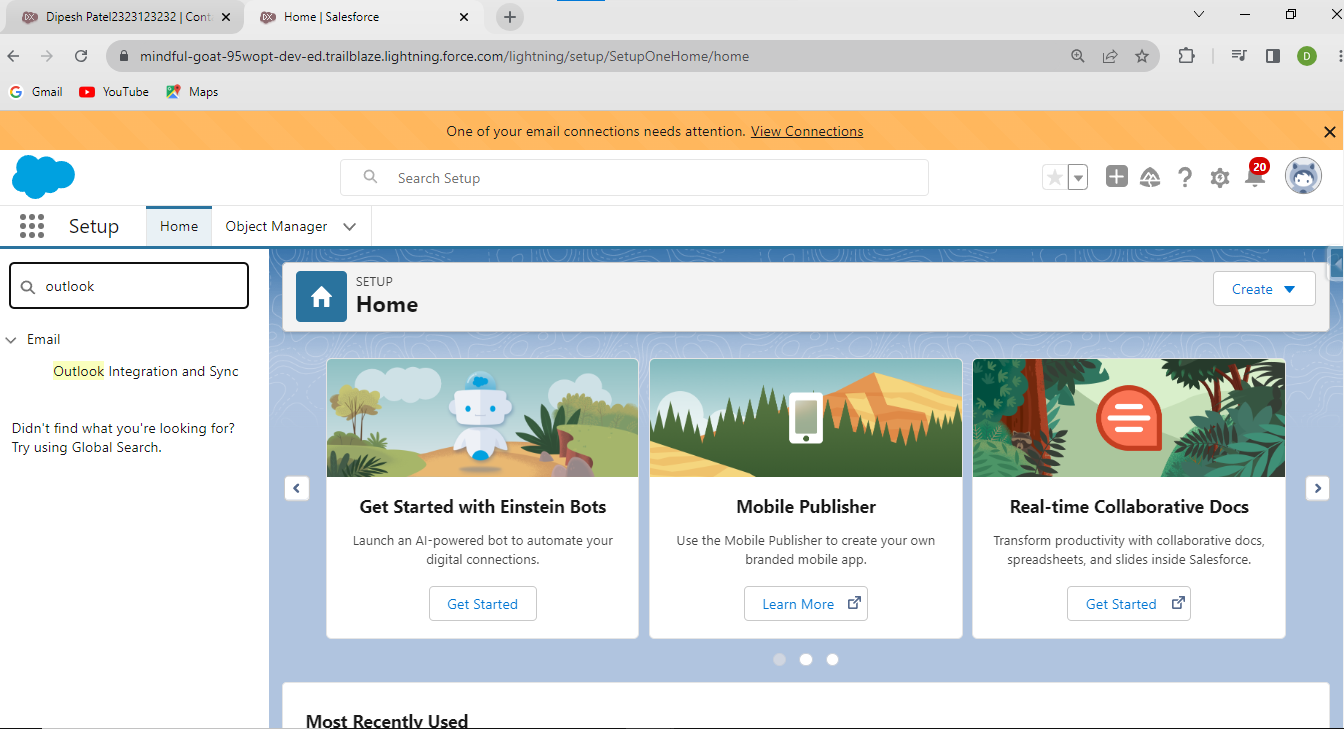This screenshot has height=729, width=1344.
Task: Click the favorites star icon
Action: [x=1054, y=178]
